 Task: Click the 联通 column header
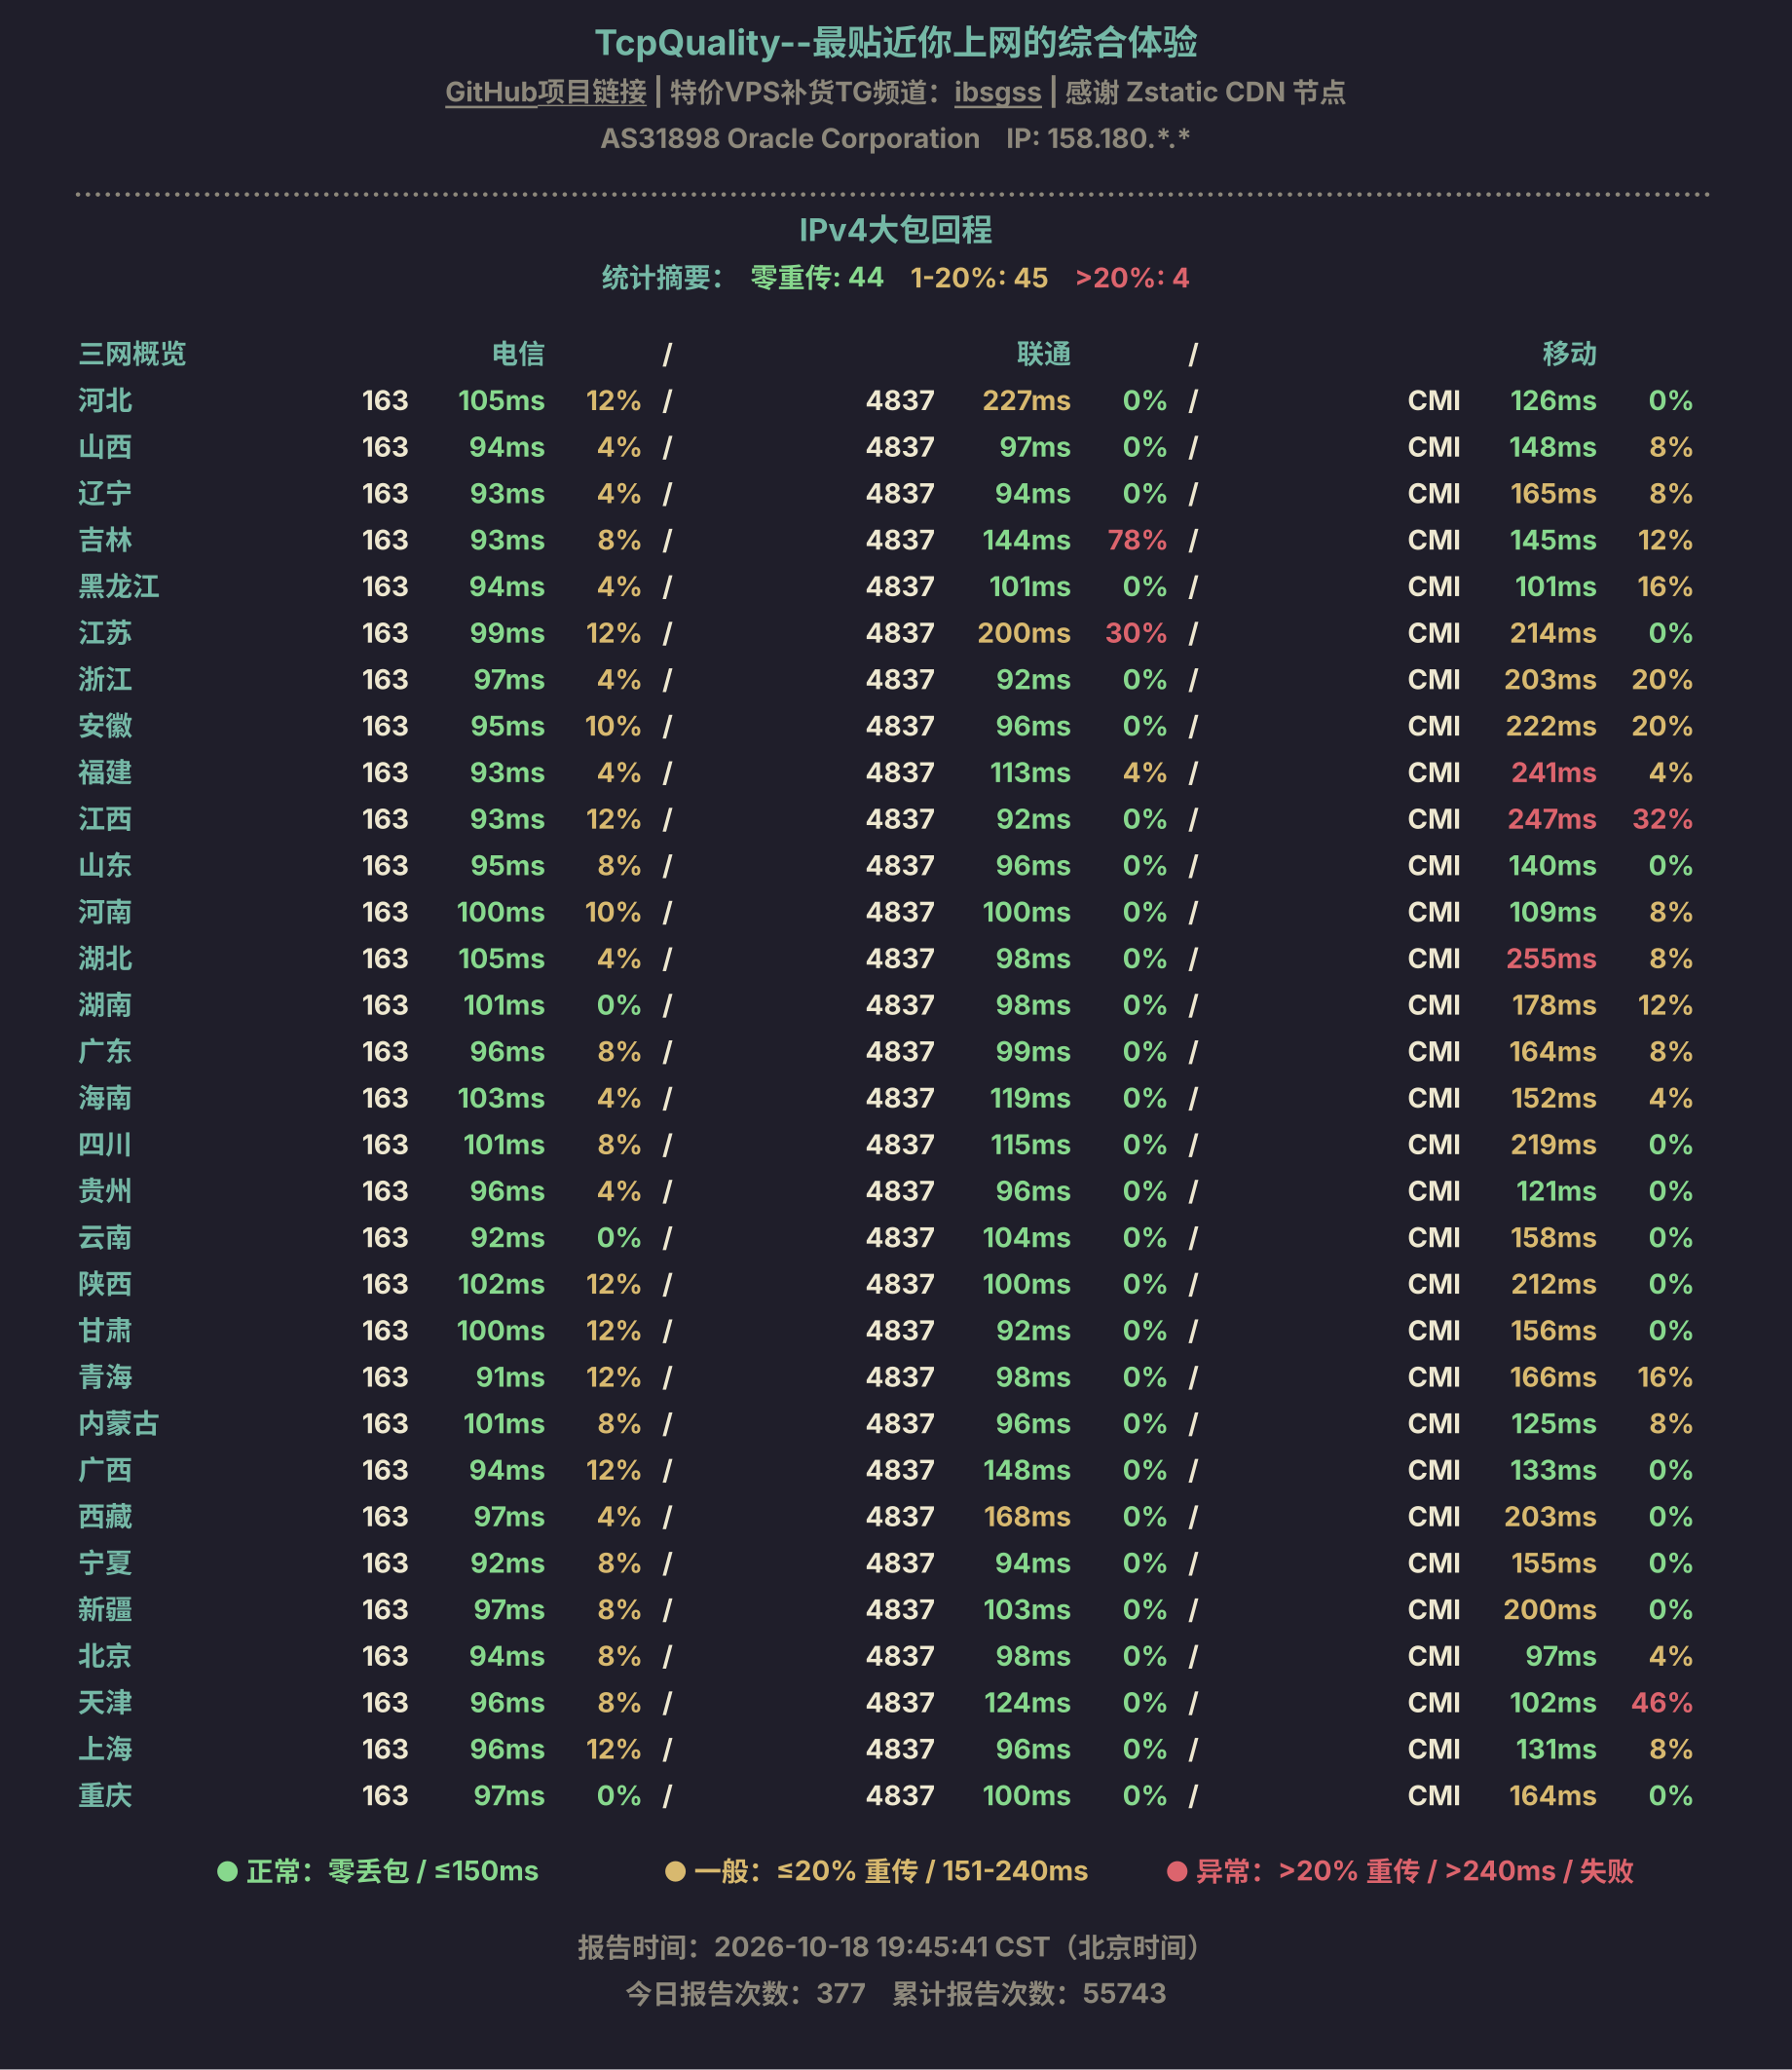[x=1044, y=354]
